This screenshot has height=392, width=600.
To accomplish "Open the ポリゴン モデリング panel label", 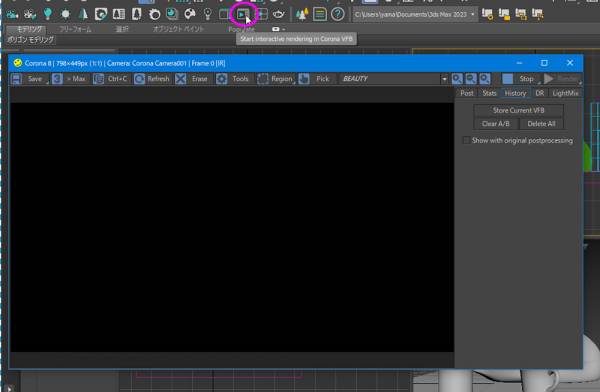I will click(31, 39).
